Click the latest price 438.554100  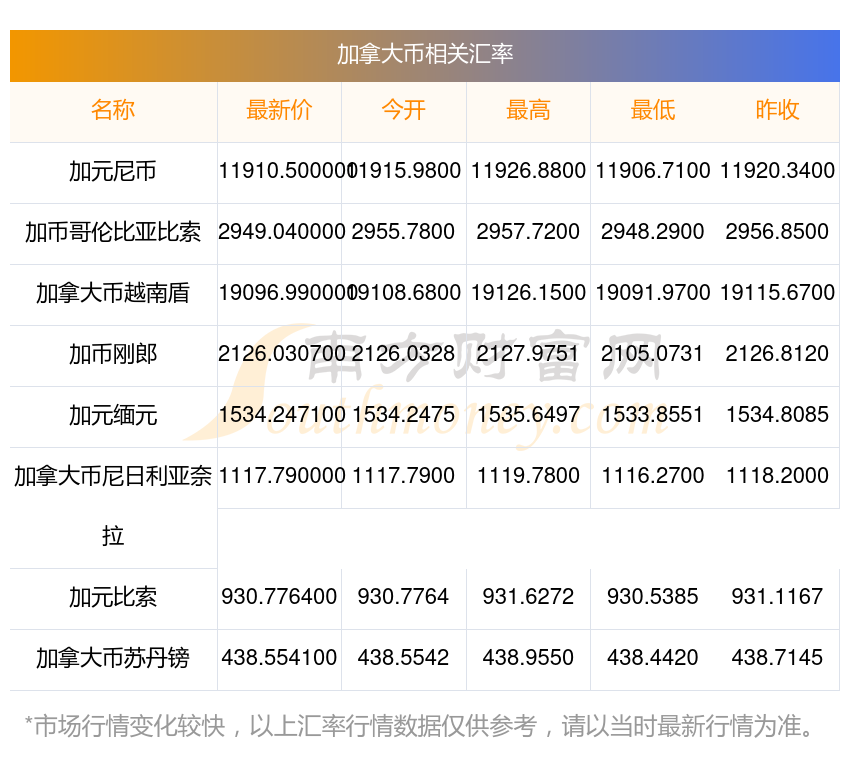[279, 658]
